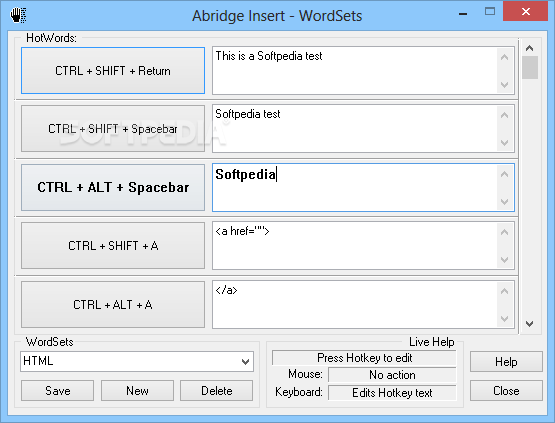Open the Help button
This screenshot has width=555, height=423.
(506, 361)
